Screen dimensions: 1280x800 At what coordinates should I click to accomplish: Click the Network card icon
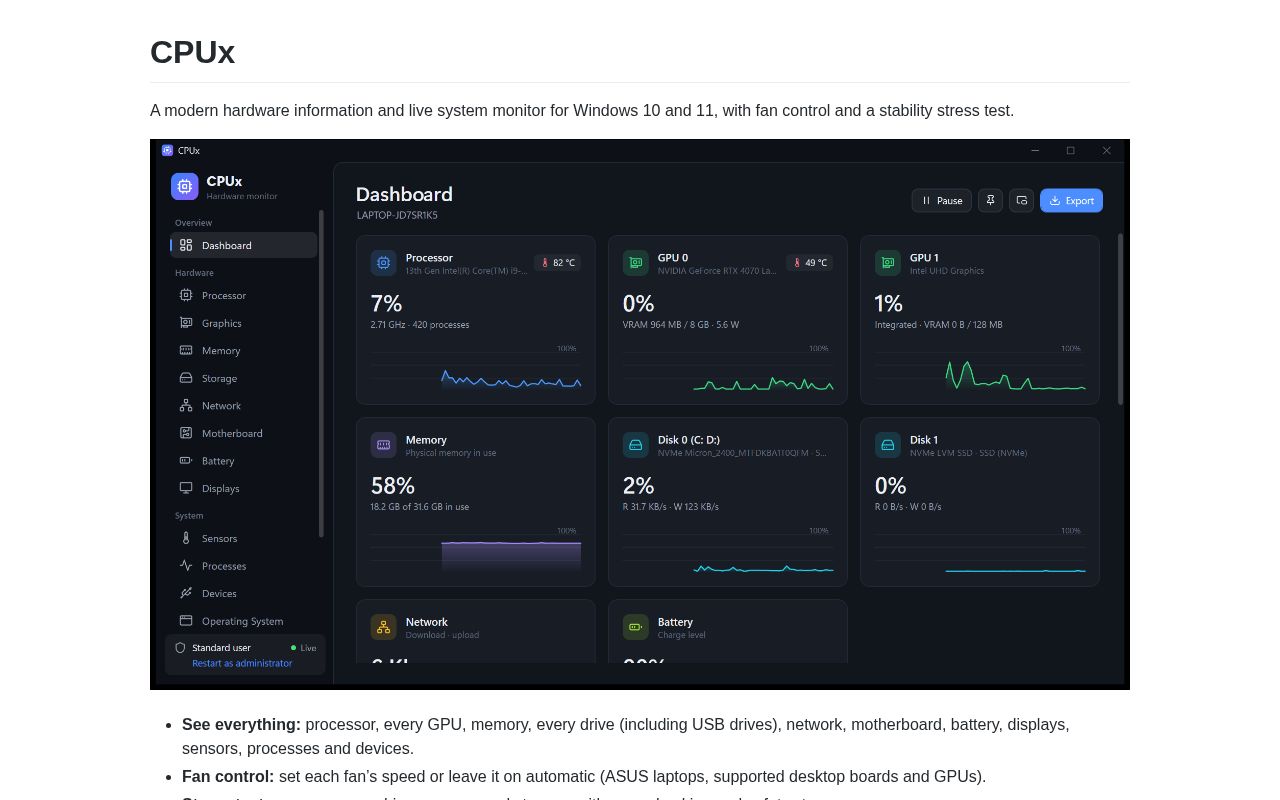click(x=384, y=627)
